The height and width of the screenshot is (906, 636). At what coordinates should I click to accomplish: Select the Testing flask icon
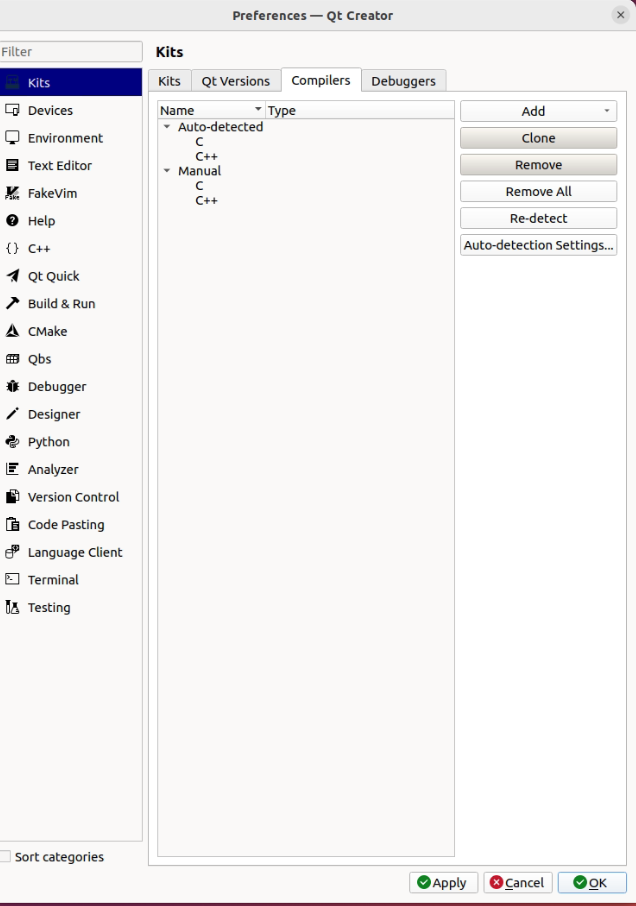(x=12, y=607)
